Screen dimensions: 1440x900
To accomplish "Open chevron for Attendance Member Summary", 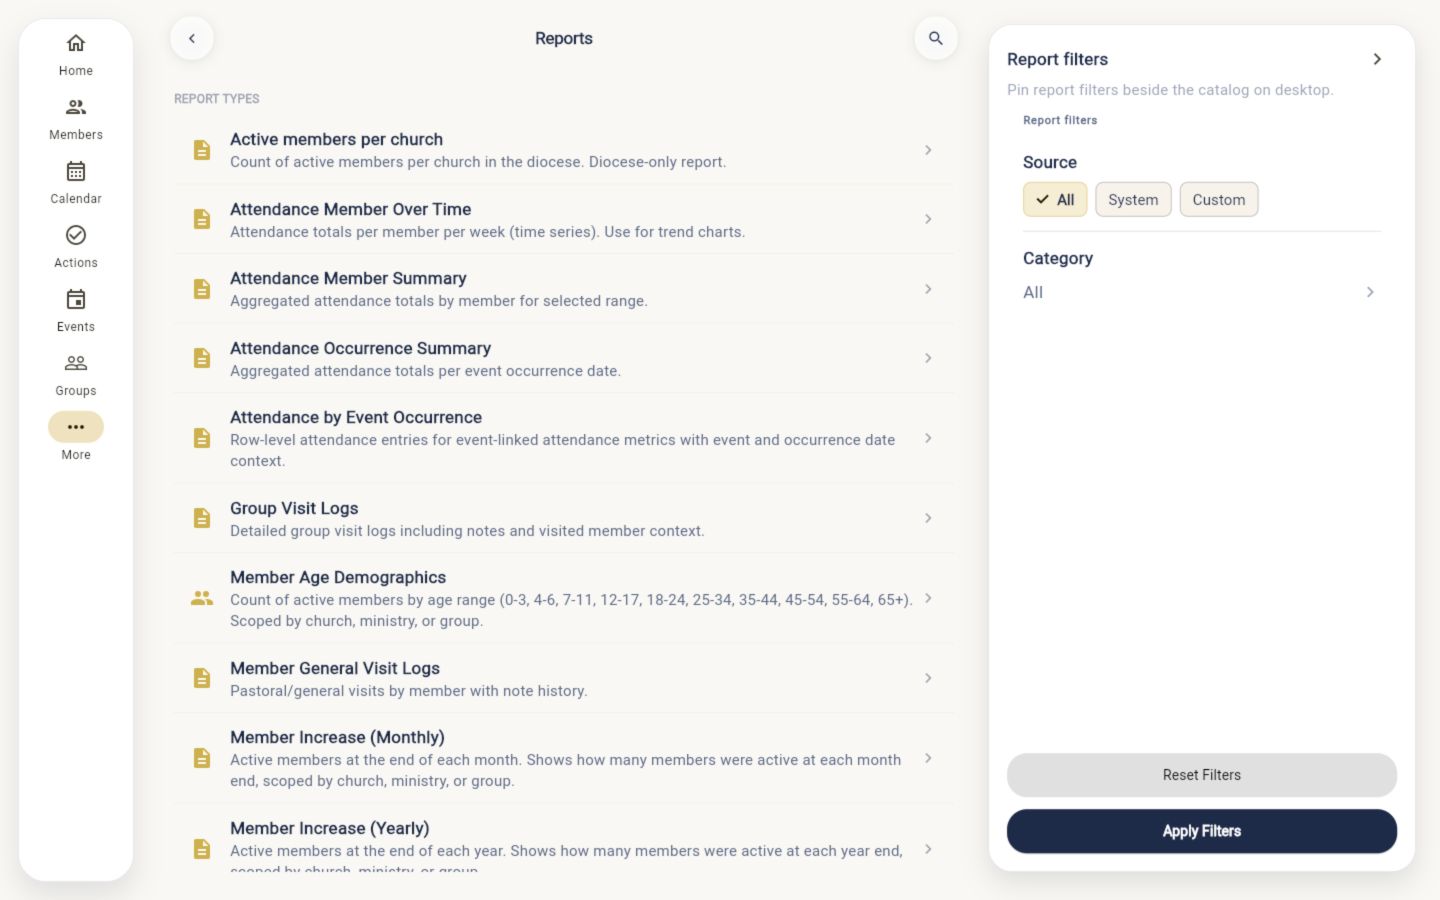I will click(x=928, y=289).
